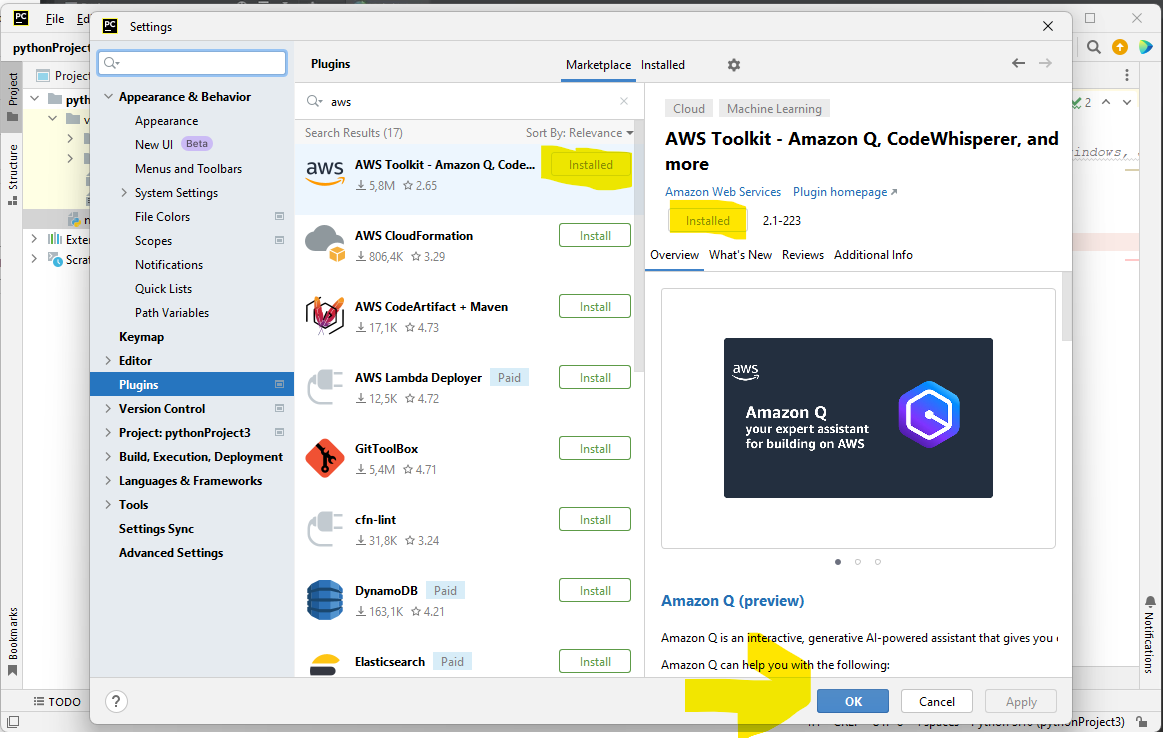The image size is (1163, 738).
Task: Open the Reviews tab
Action: (x=802, y=255)
